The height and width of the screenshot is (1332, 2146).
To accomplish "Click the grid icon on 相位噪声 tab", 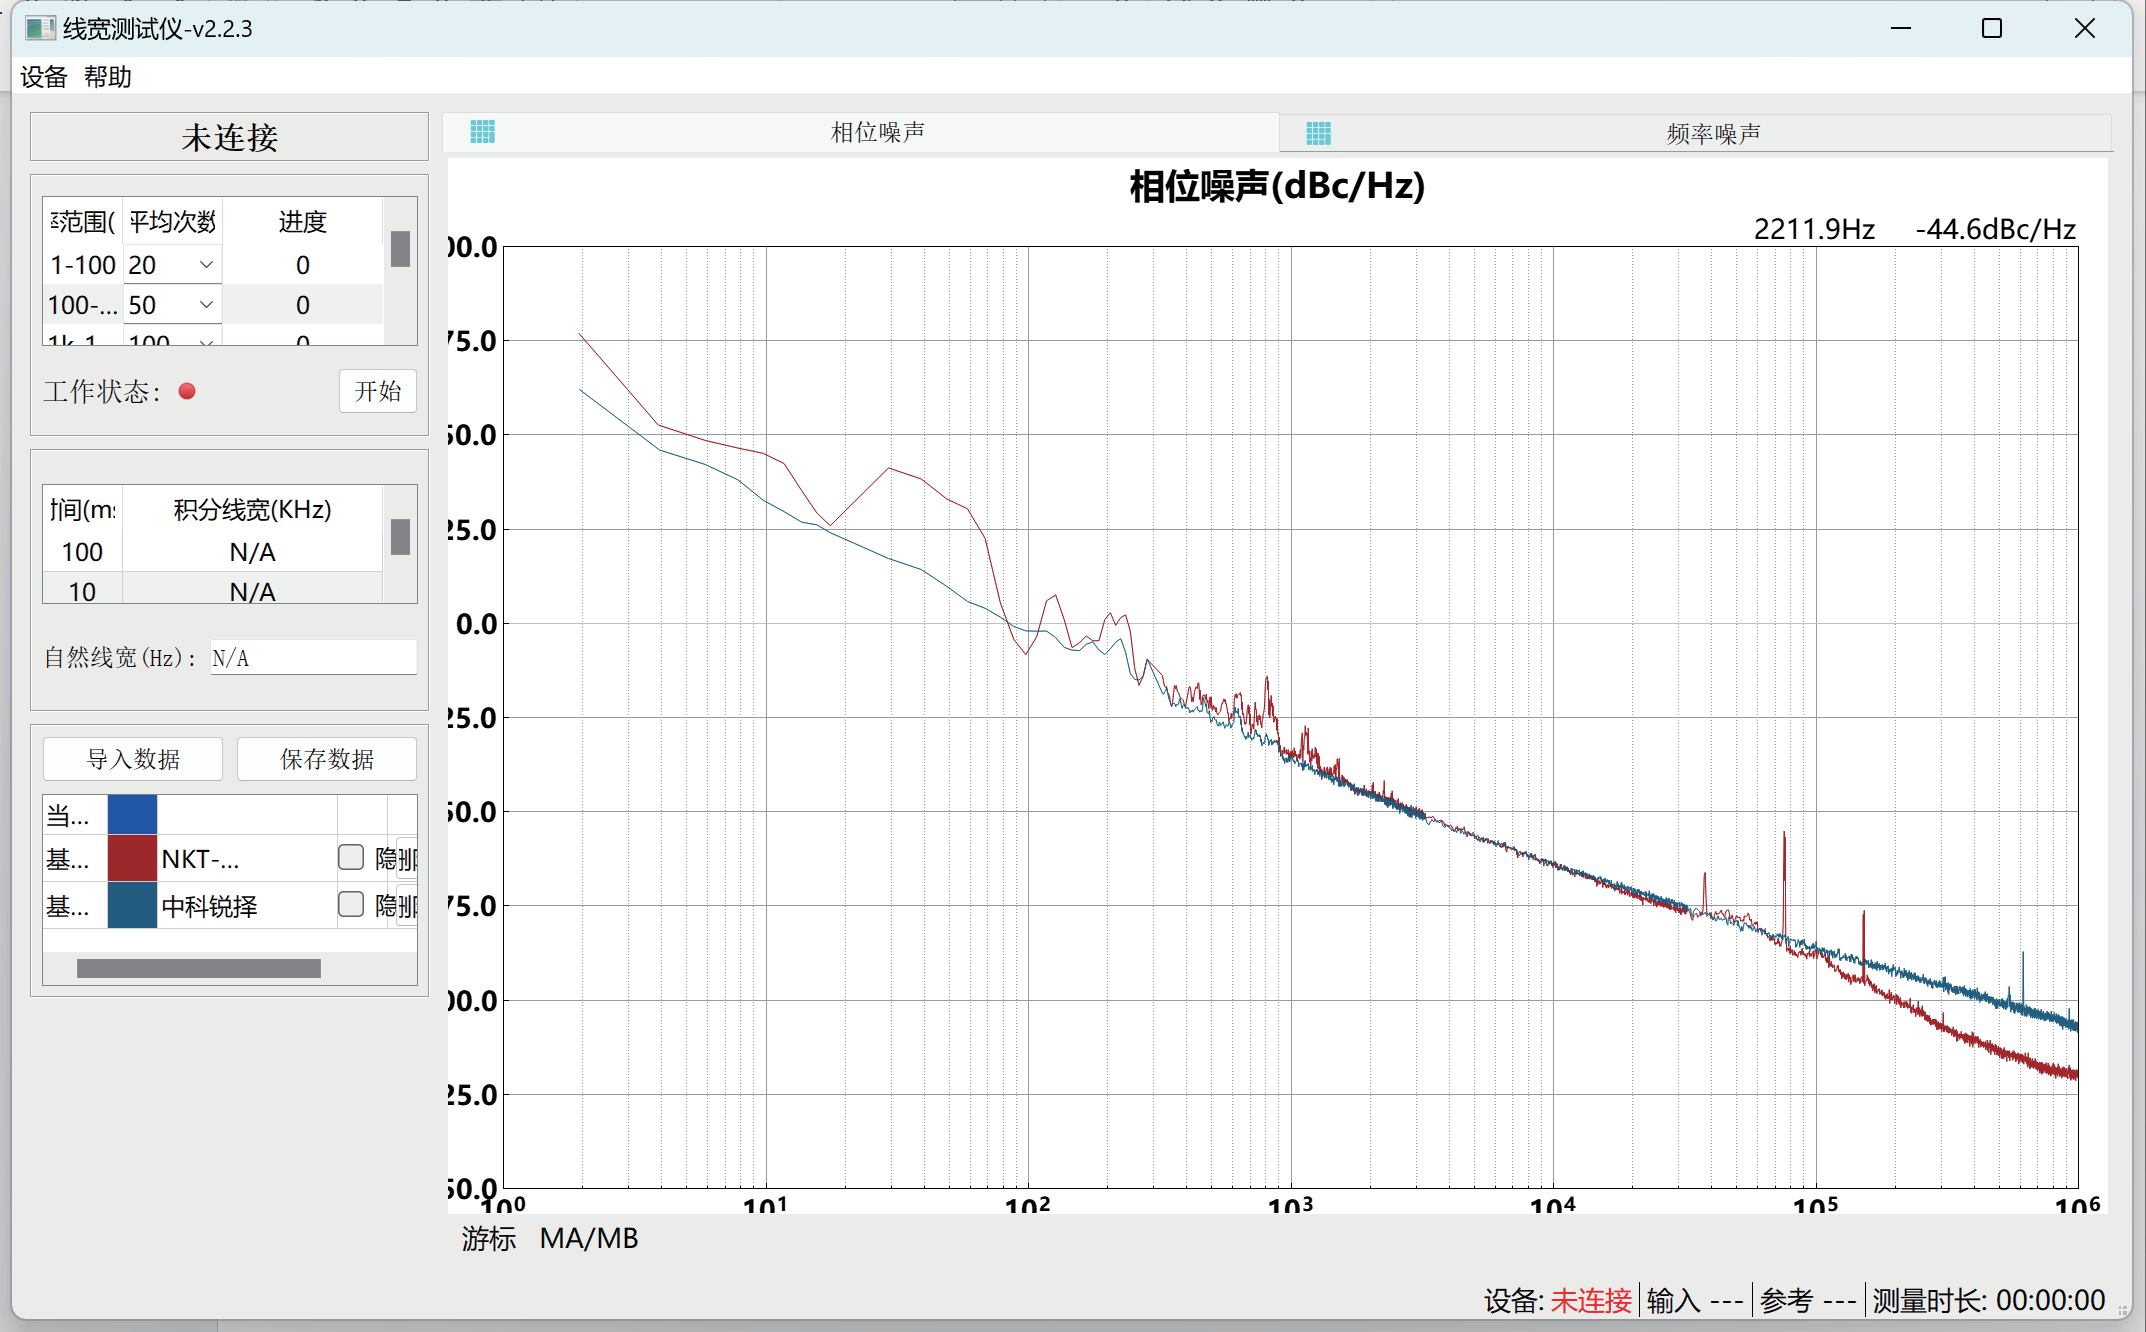I will pyautogui.click(x=482, y=132).
